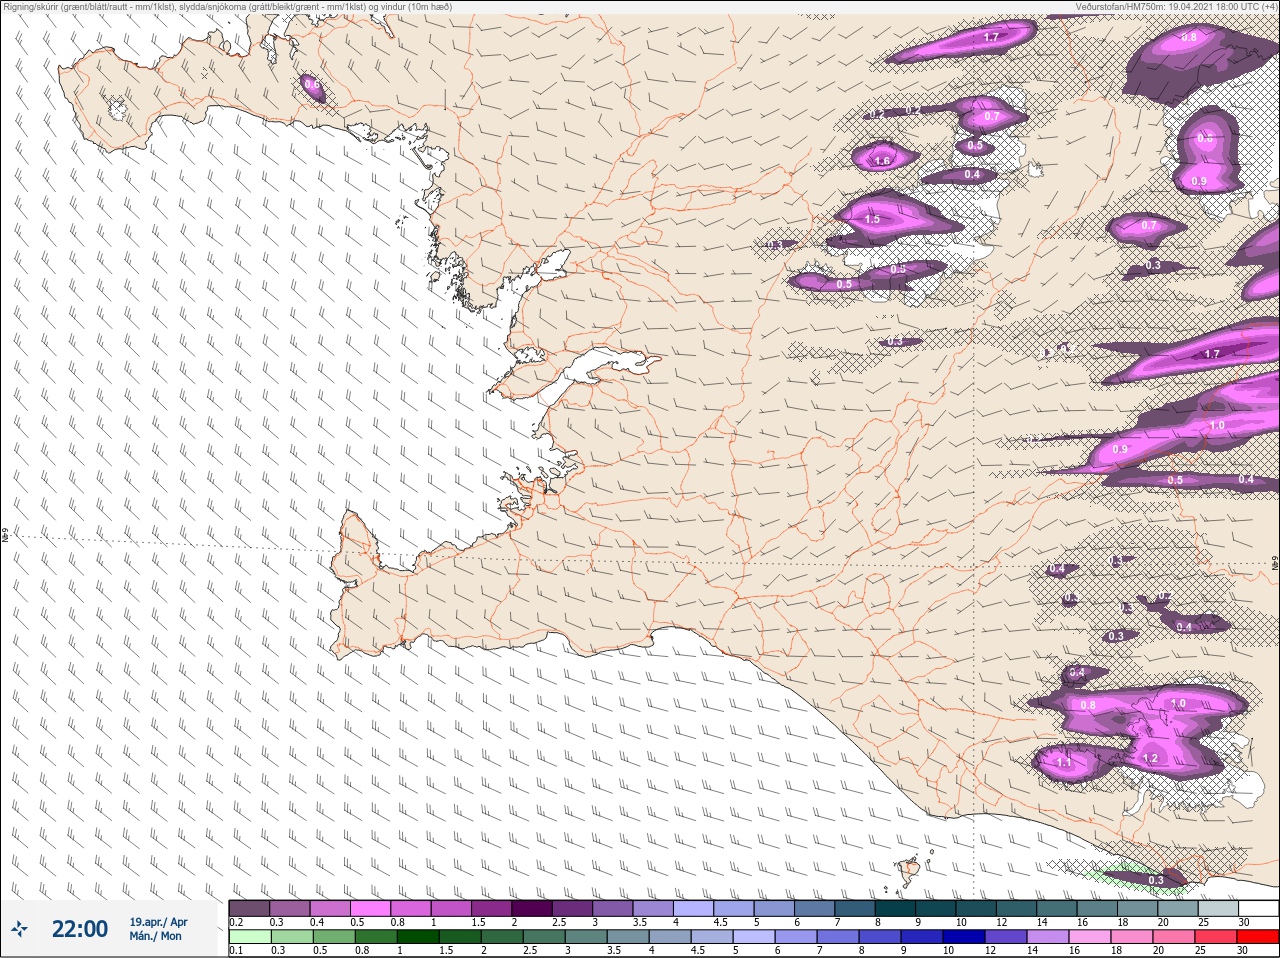Click the white 30 swatch in upper legend
This screenshot has width=1280, height=958.
1258,908
